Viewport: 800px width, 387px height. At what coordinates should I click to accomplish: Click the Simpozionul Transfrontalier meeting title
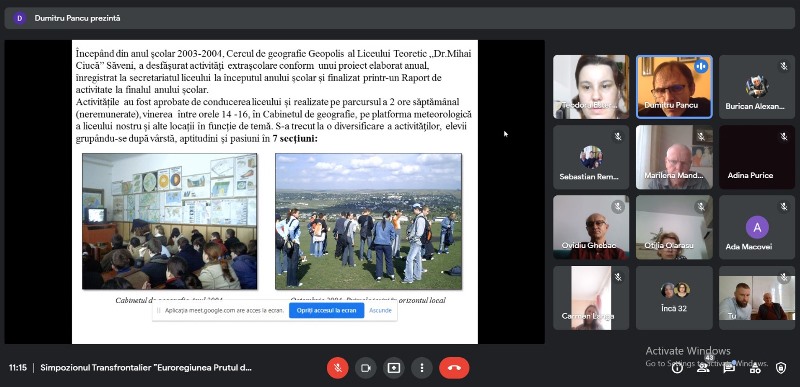point(146,368)
